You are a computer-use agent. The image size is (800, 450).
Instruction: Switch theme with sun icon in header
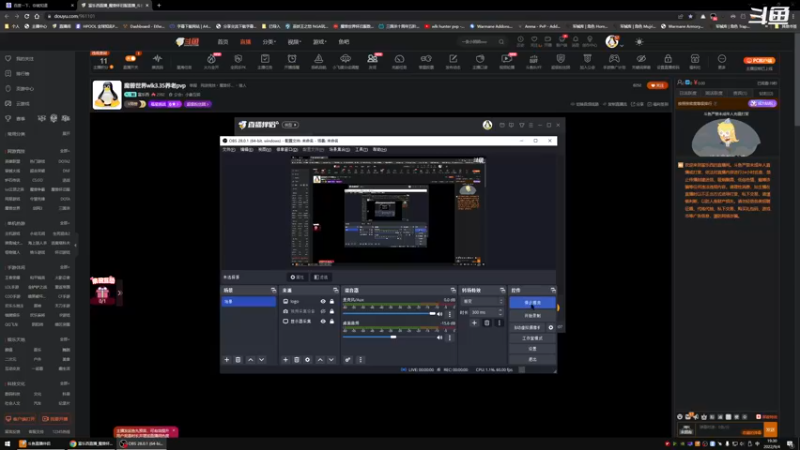[639, 42]
